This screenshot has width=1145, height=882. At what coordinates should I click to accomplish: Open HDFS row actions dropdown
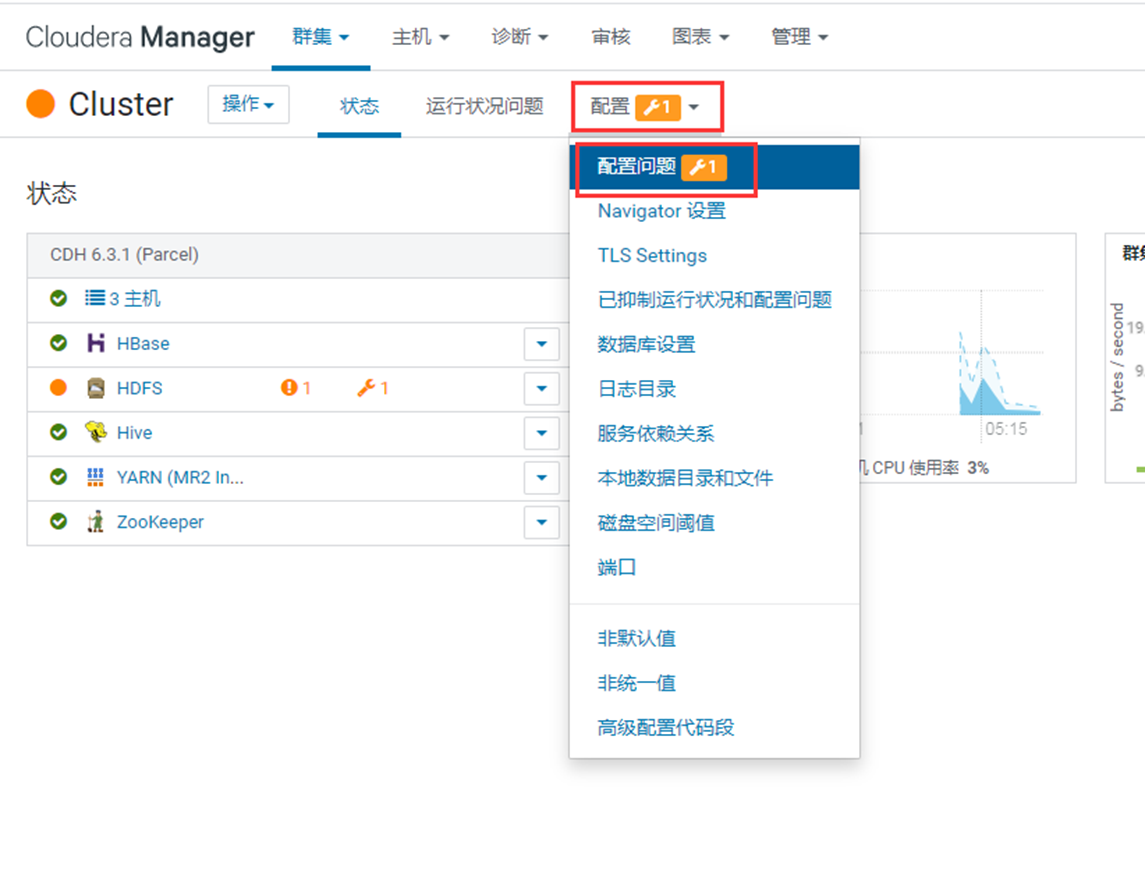click(x=542, y=388)
